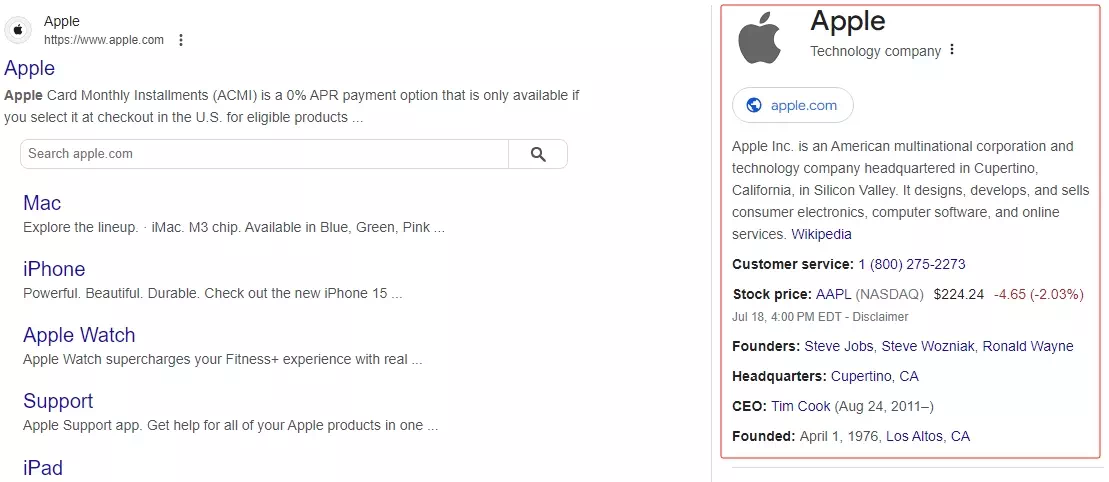Click the magnifier search button for apple.com

[538, 154]
